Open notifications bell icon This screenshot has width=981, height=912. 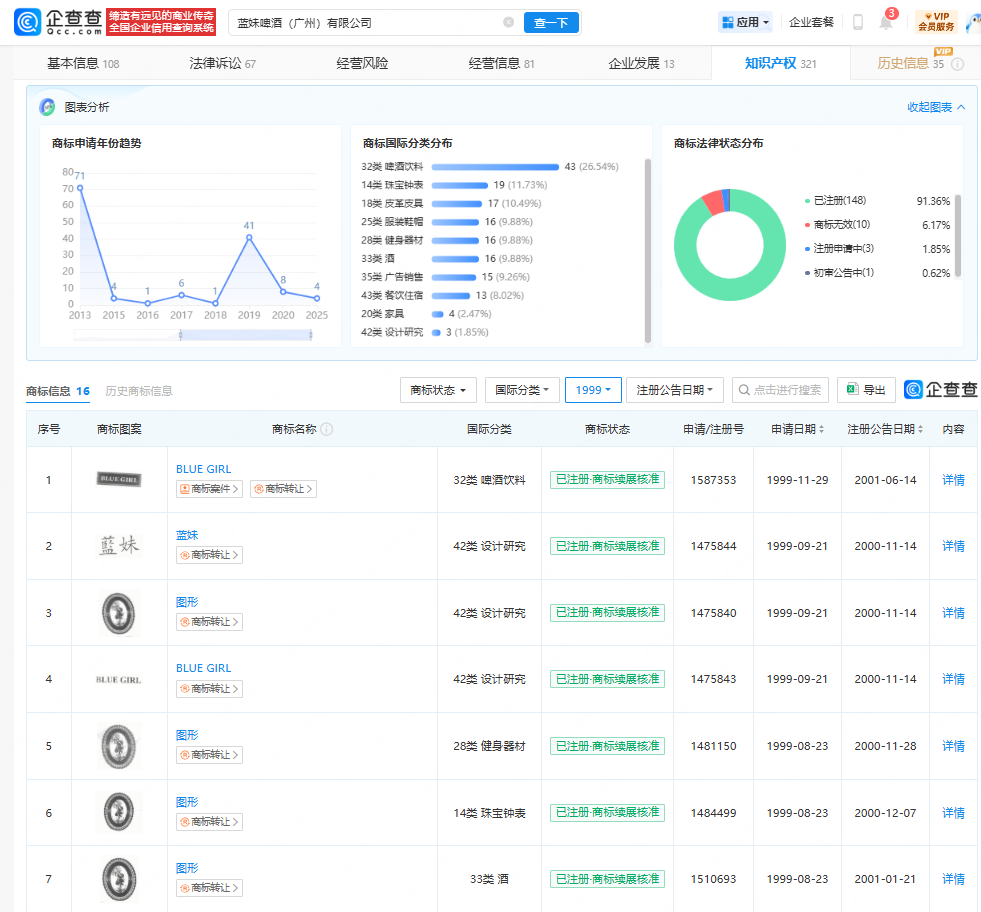pyautogui.click(x=886, y=23)
